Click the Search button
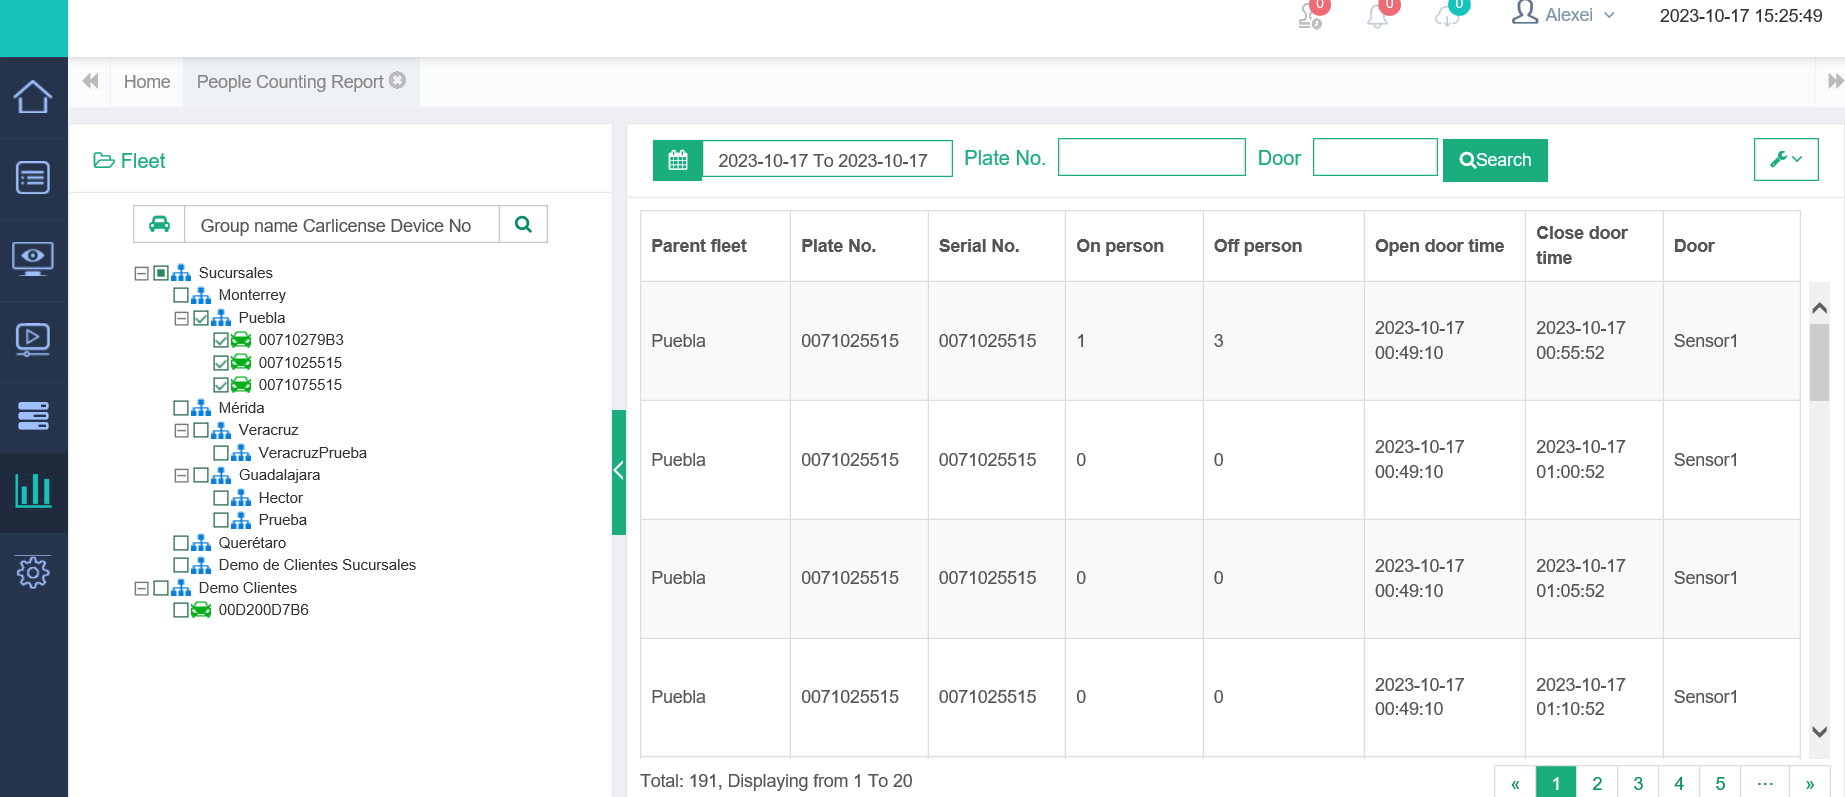 coord(1495,160)
